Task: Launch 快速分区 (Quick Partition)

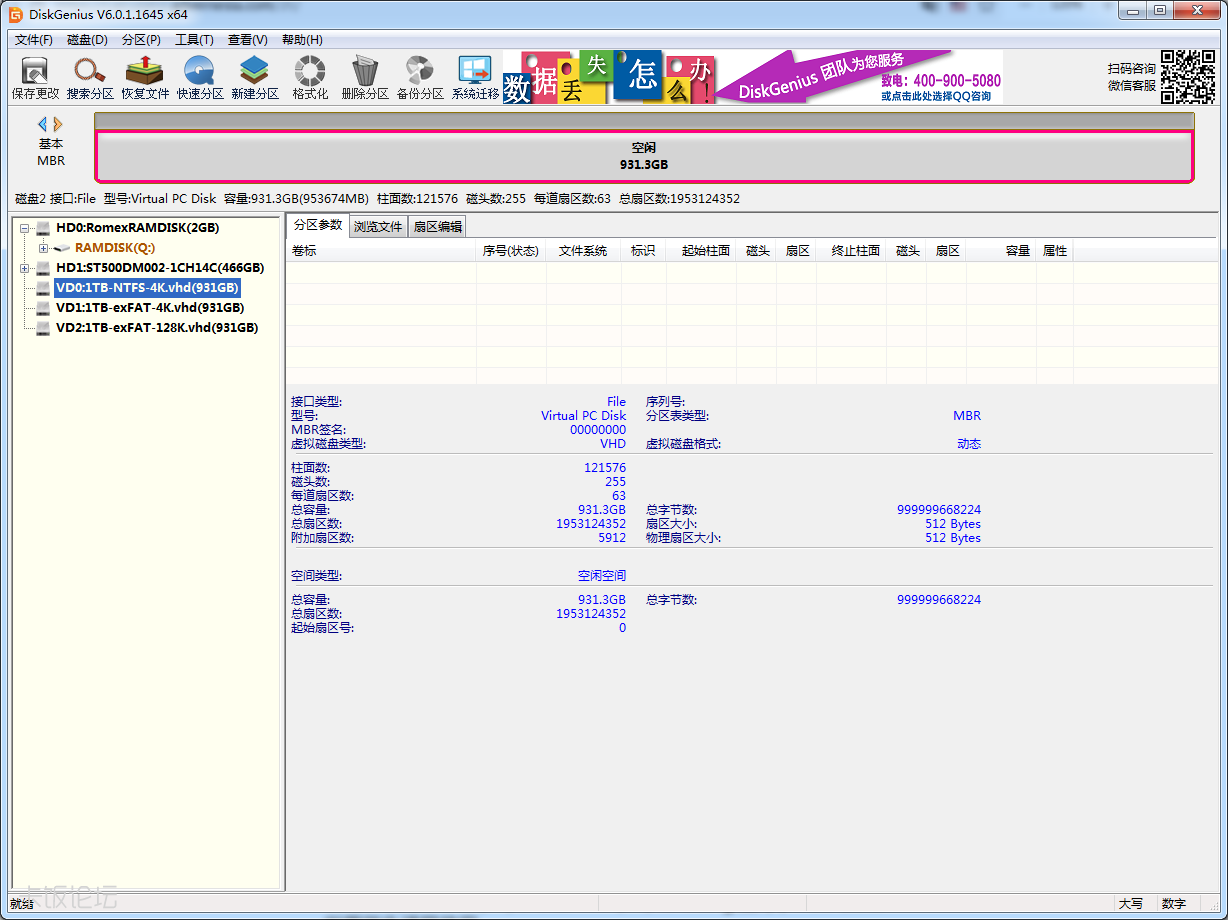Action: 199,77
